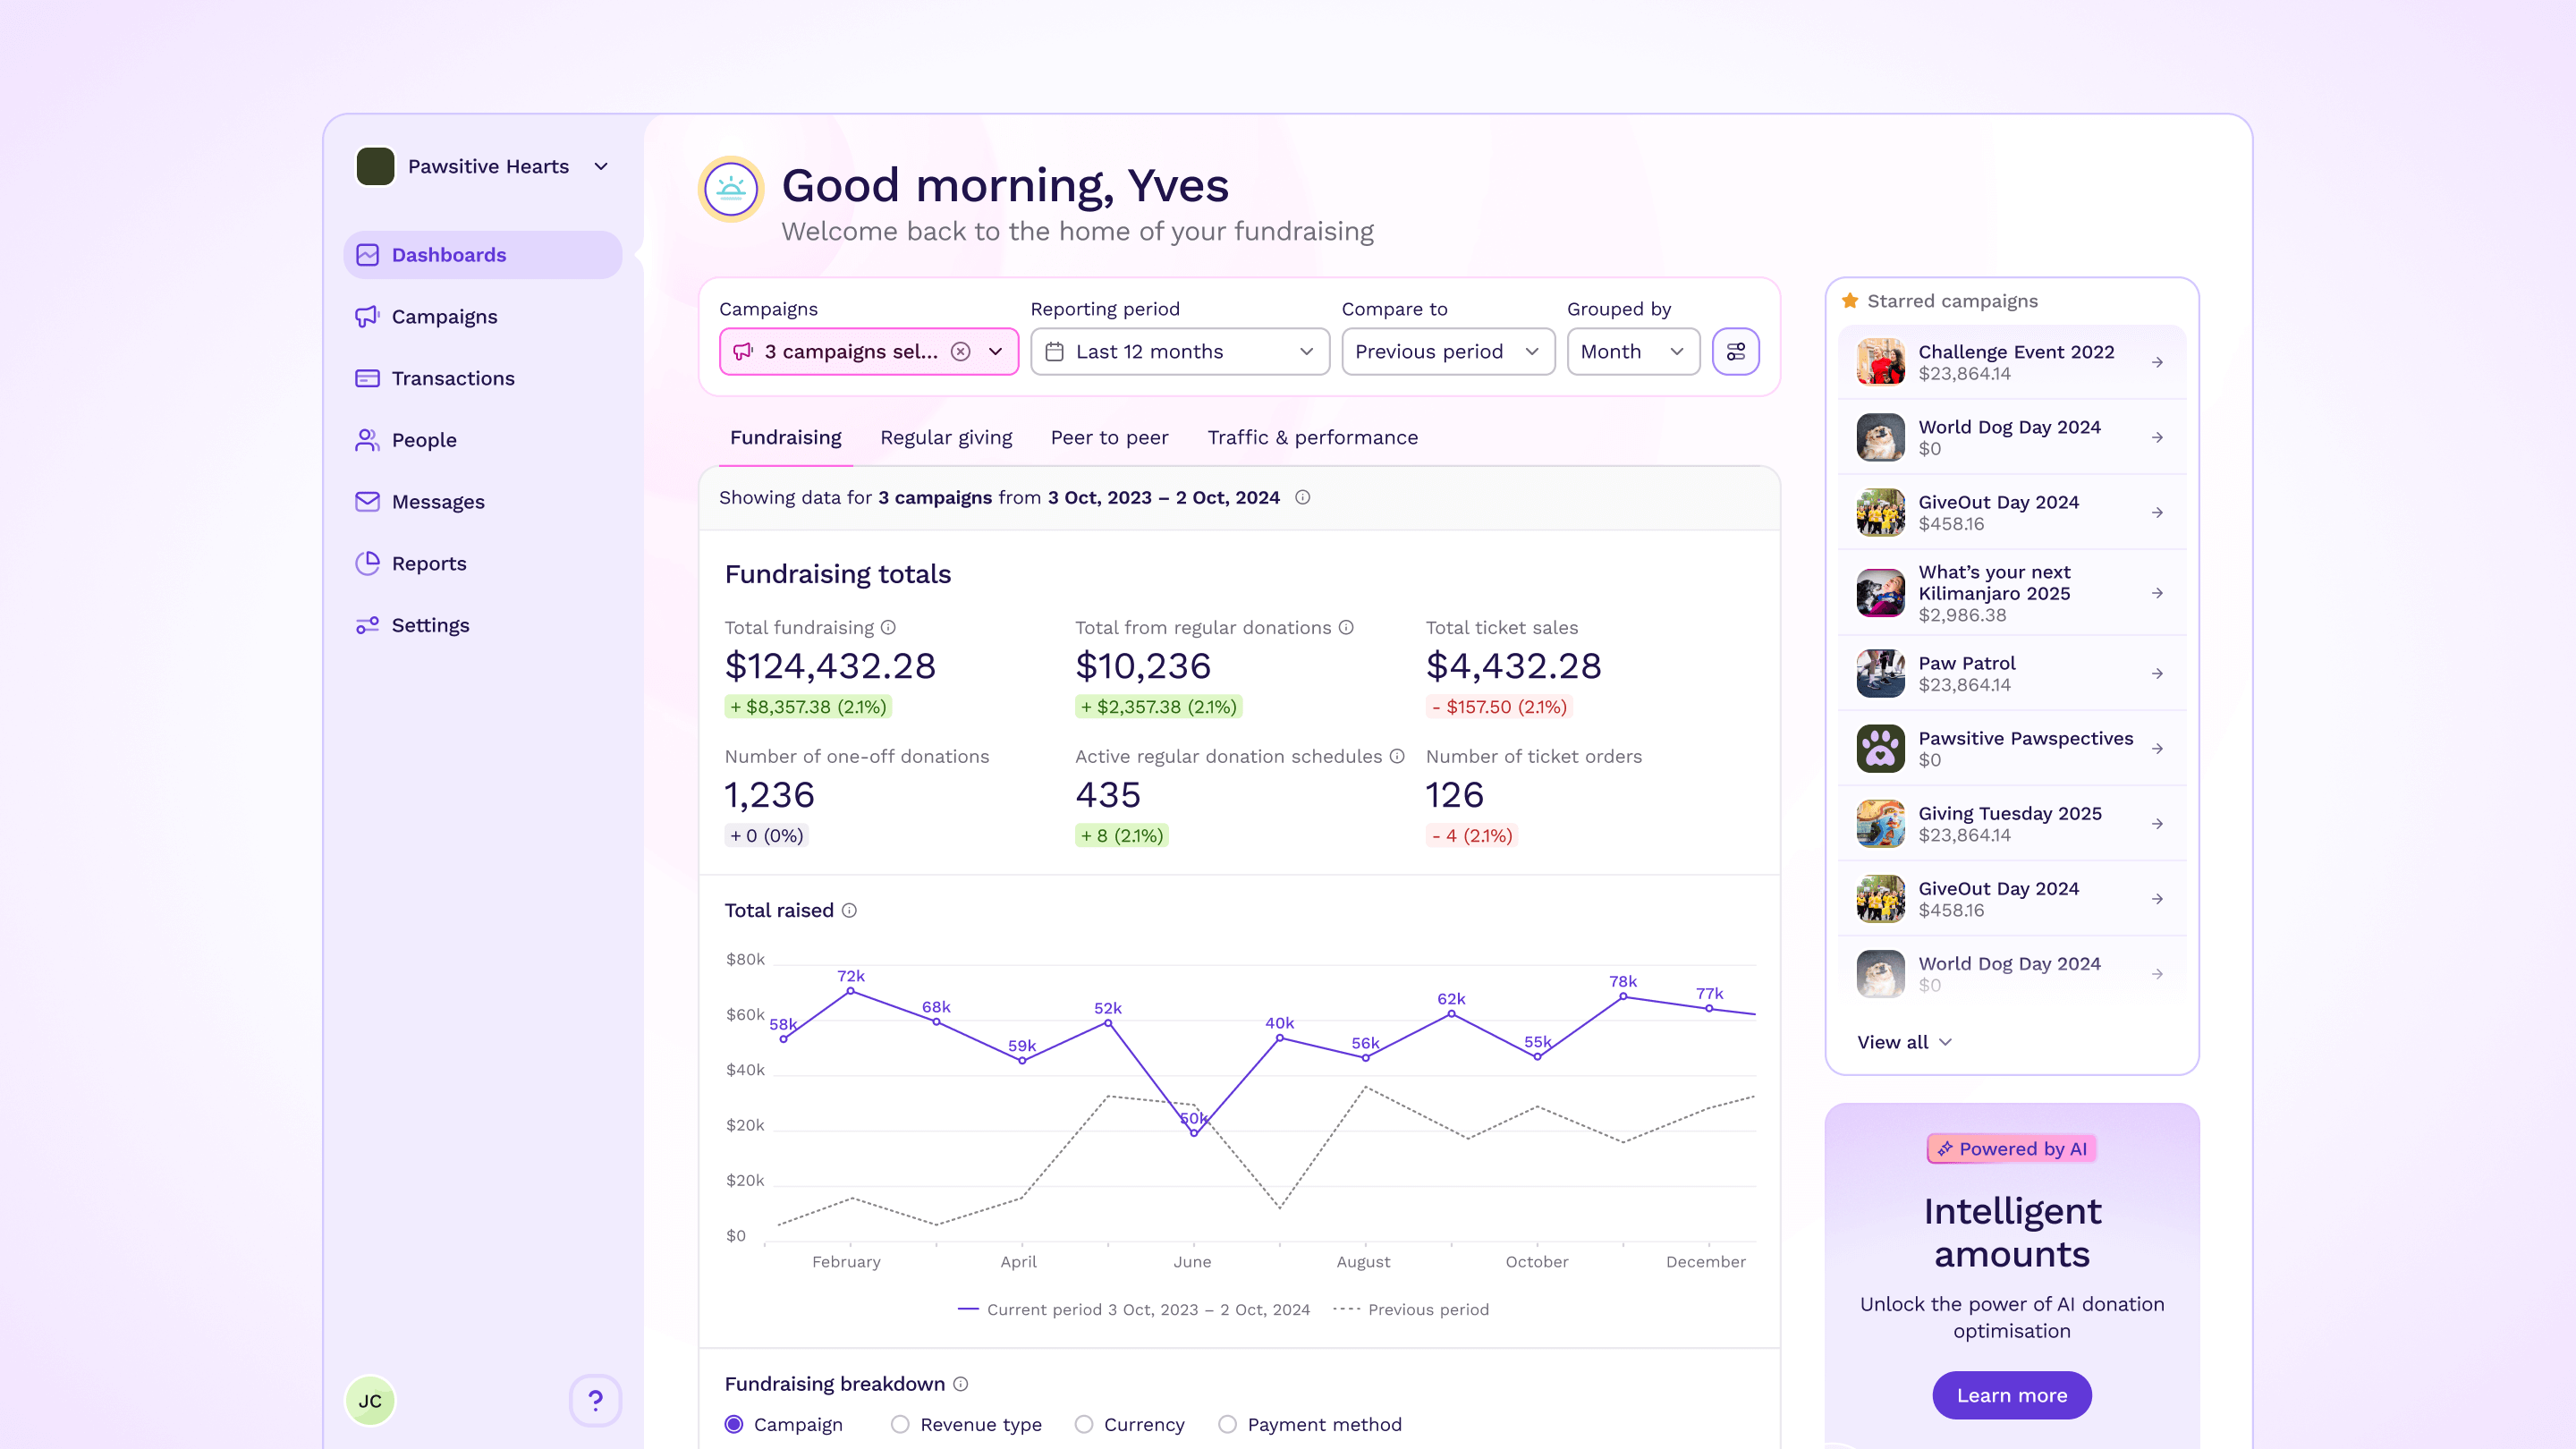Click arrow next to Challenge Event 2022
2576x1449 pixels.
[2157, 363]
